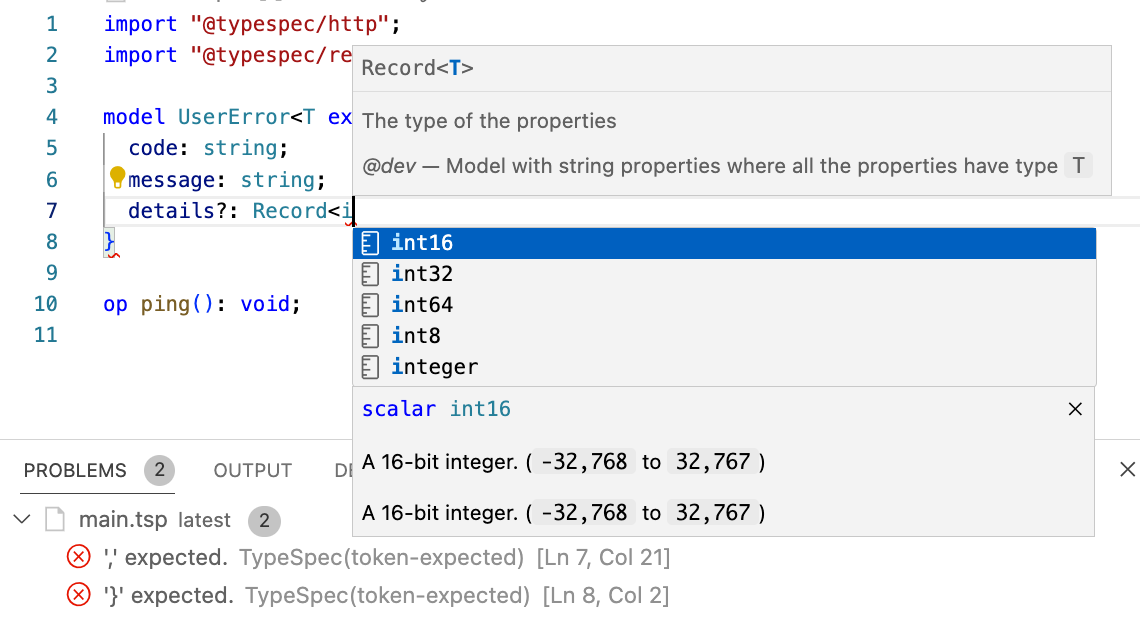Switch to the OUTPUT tab
The height and width of the screenshot is (620, 1140).
(x=252, y=470)
